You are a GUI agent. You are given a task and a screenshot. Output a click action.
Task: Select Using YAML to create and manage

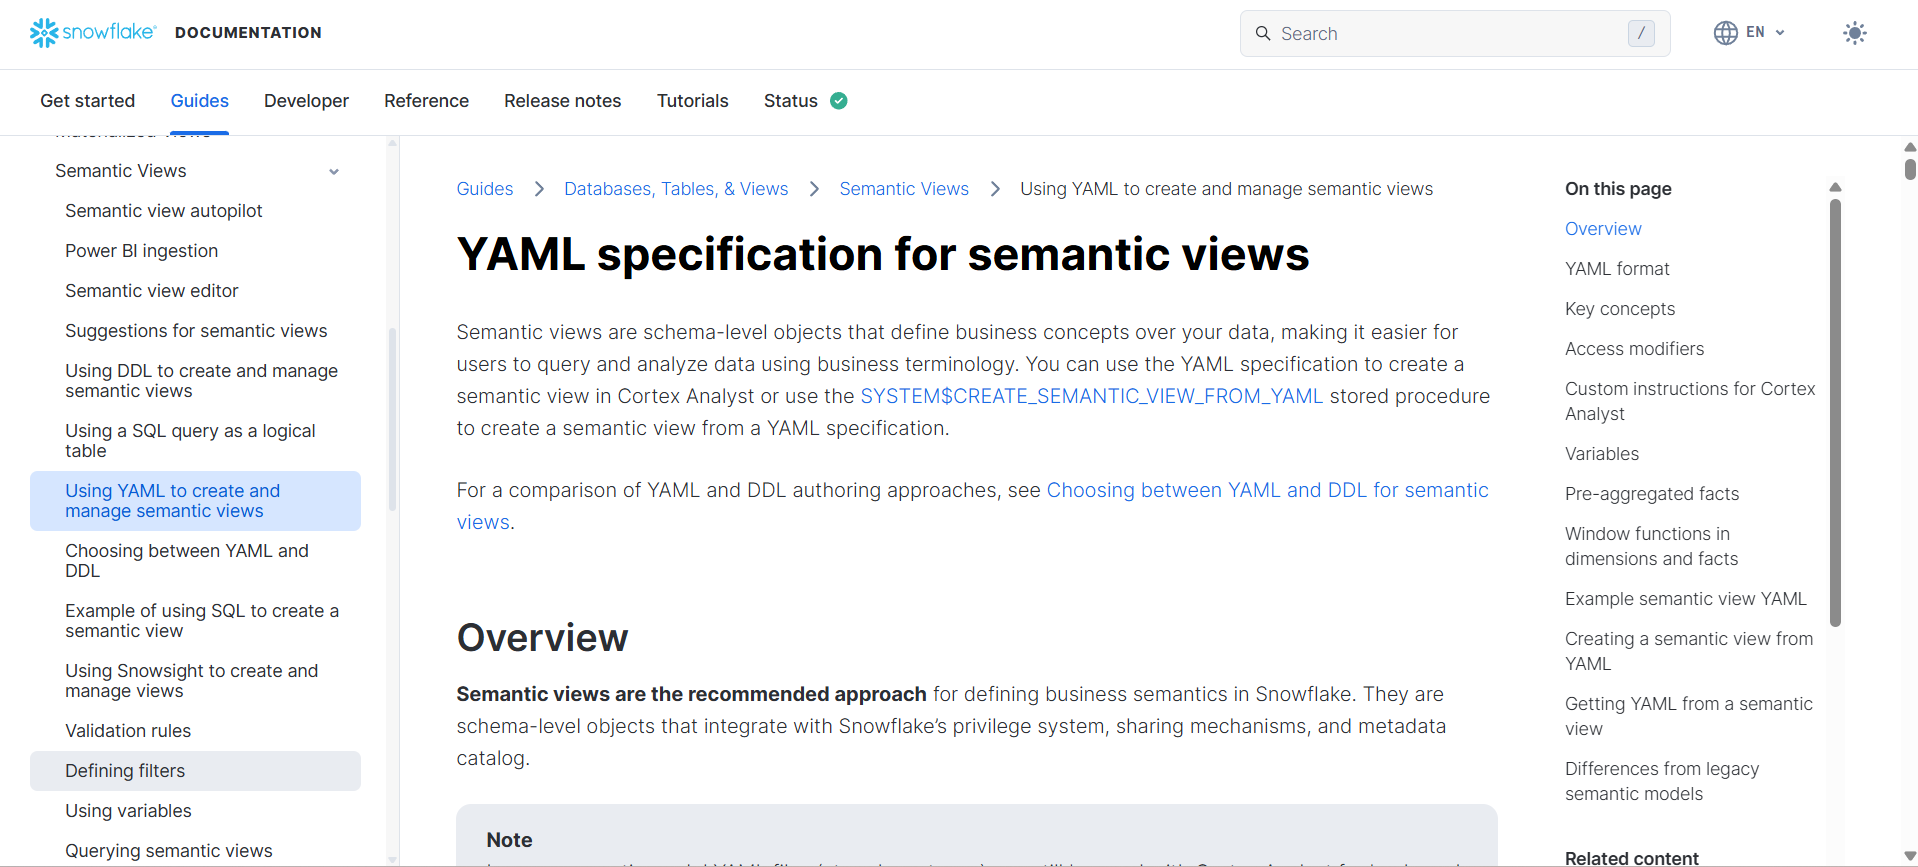[x=195, y=501]
